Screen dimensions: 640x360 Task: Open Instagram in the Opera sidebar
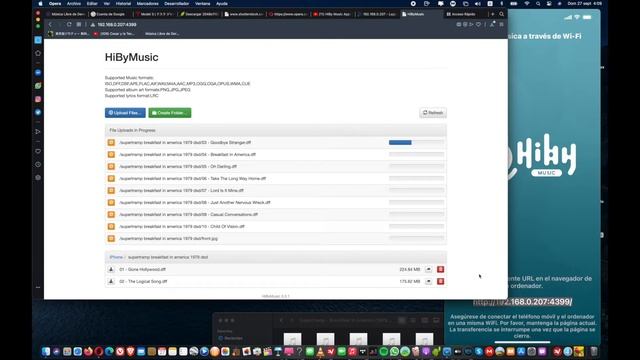[38, 99]
